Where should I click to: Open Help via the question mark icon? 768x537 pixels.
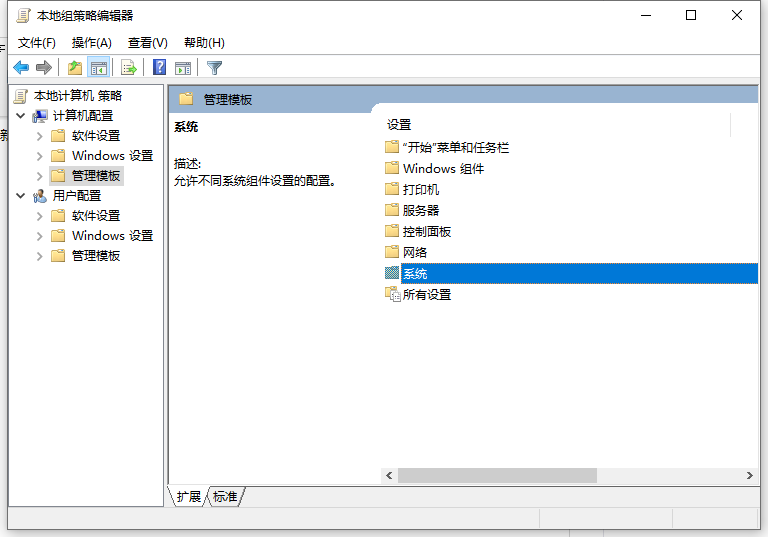(159, 68)
